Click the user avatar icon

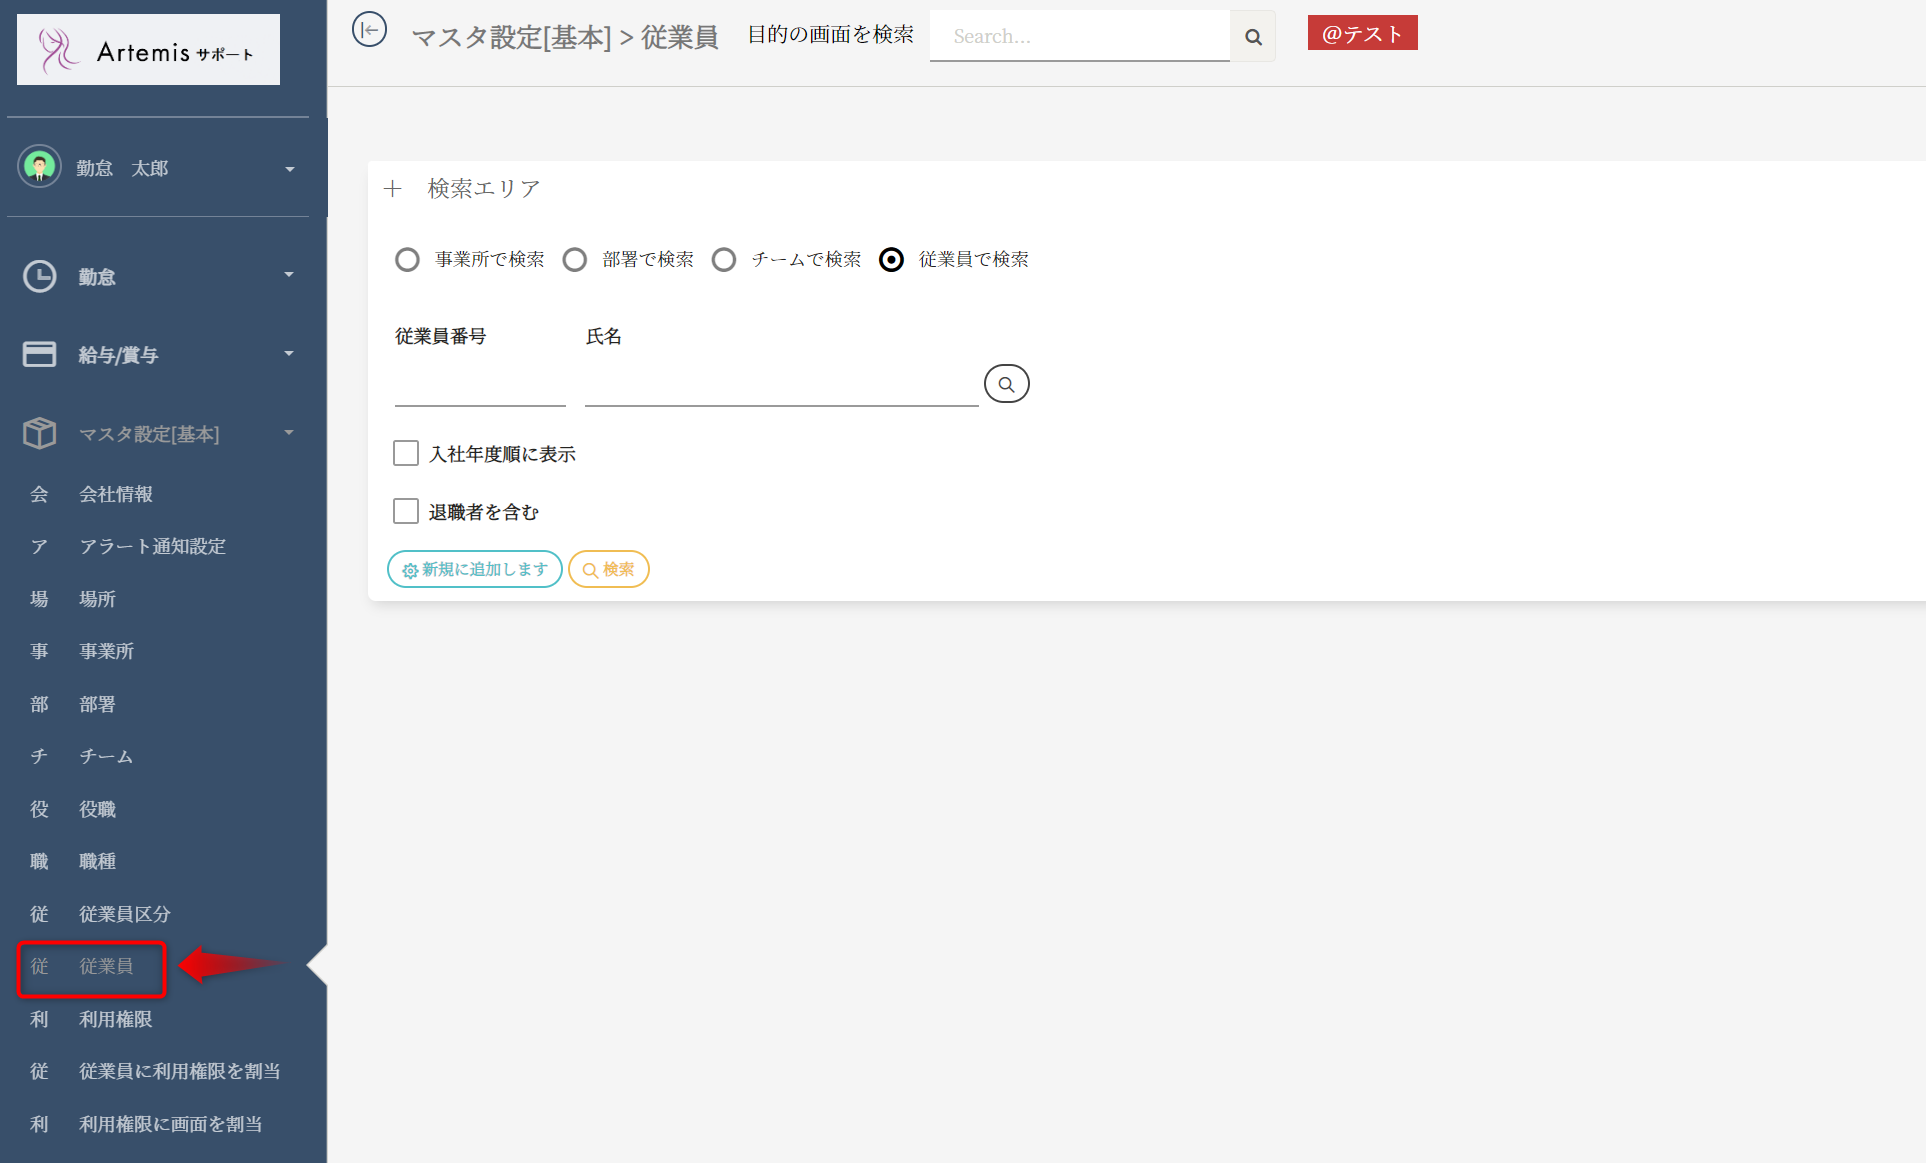point(40,167)
